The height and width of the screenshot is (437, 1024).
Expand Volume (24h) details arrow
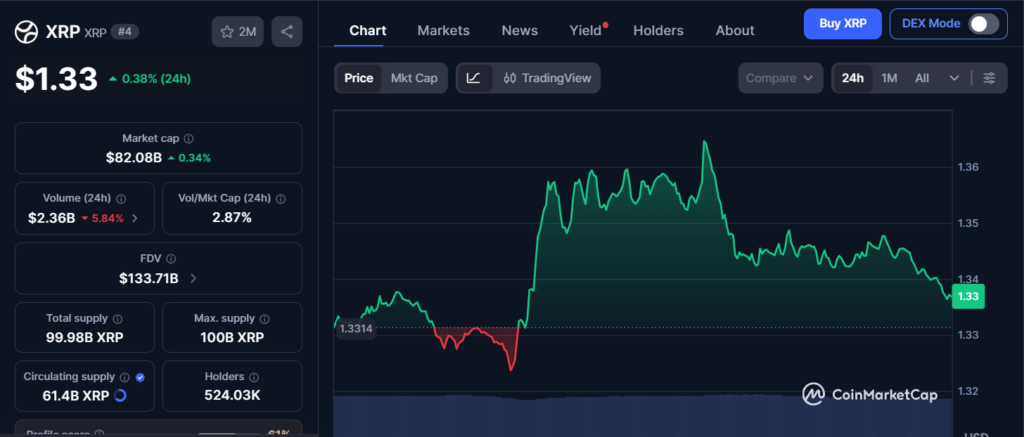click(135, 217)
